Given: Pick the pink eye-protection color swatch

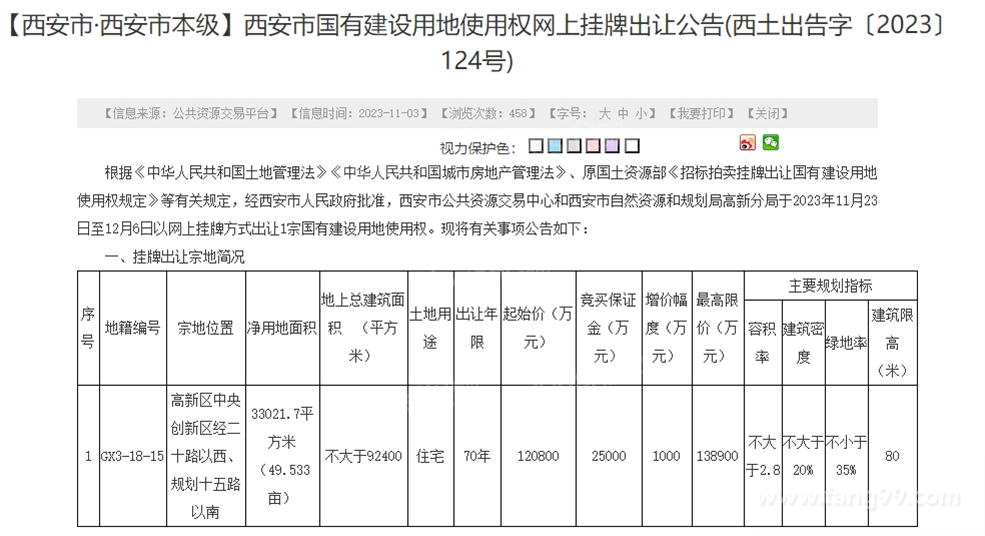Looking at the screenshot, I should (x=593, y=146).
